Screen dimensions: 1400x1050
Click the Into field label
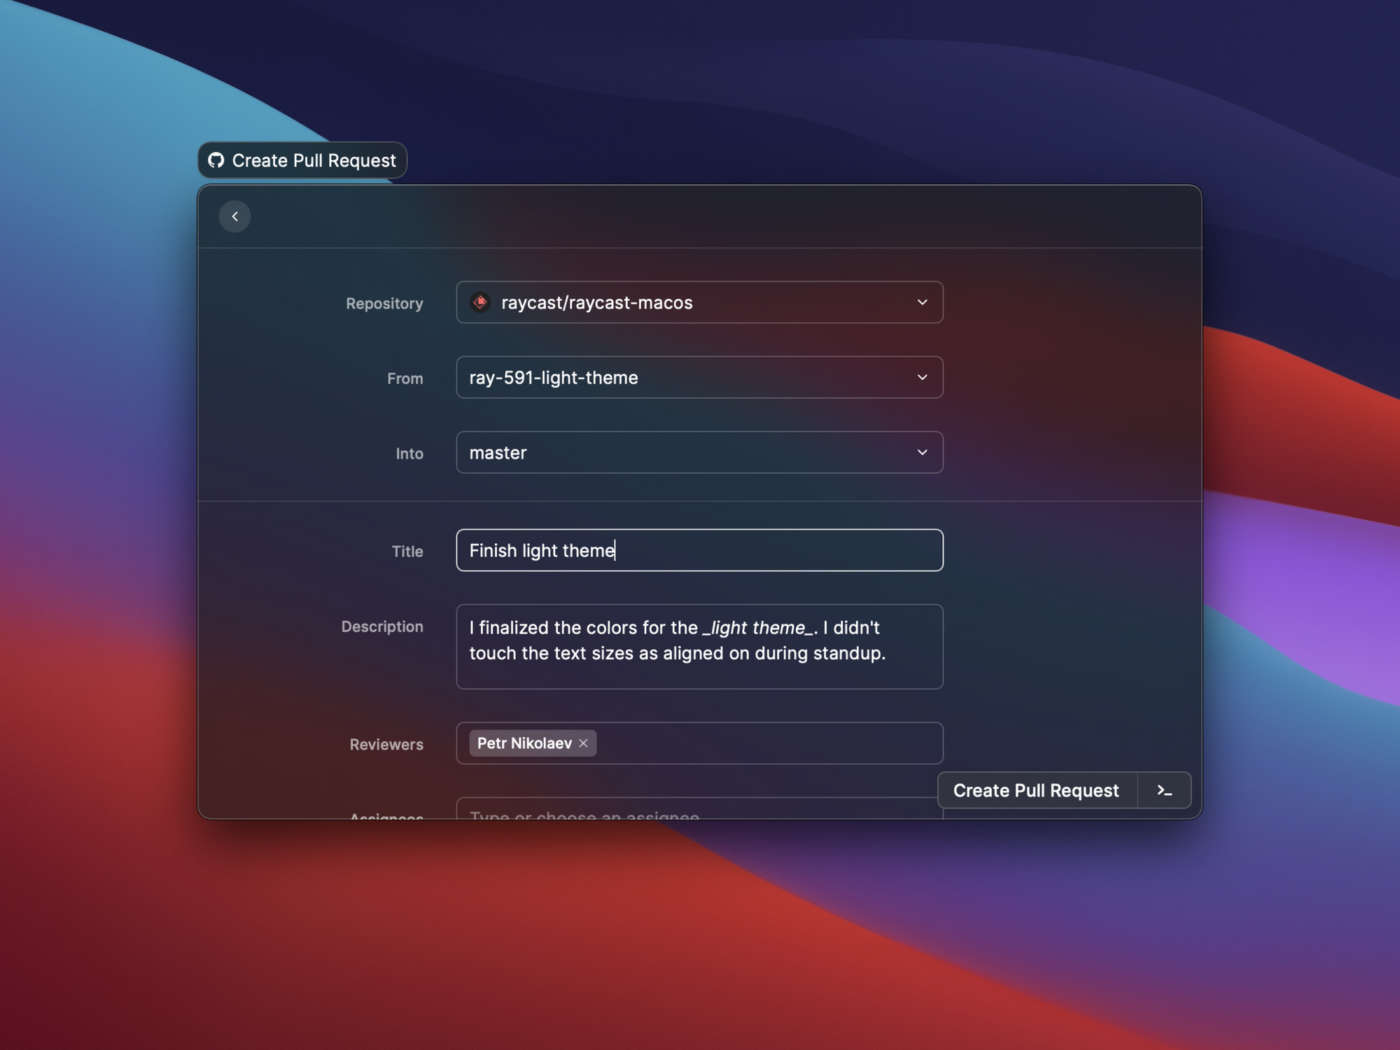[x=409, y=453]
